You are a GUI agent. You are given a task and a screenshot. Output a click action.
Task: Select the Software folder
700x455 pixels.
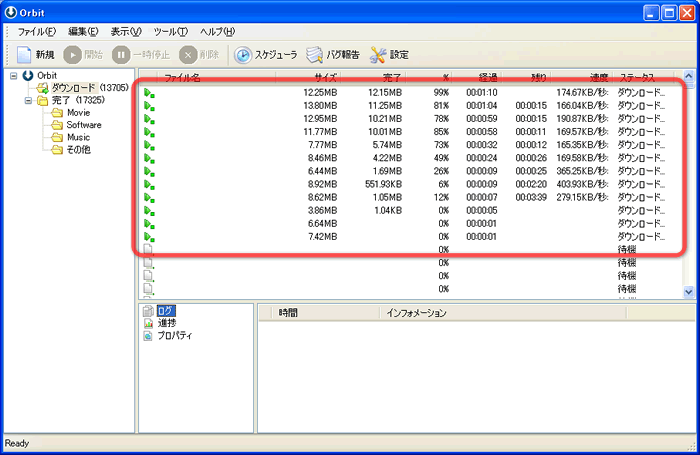tap(84, 125)
